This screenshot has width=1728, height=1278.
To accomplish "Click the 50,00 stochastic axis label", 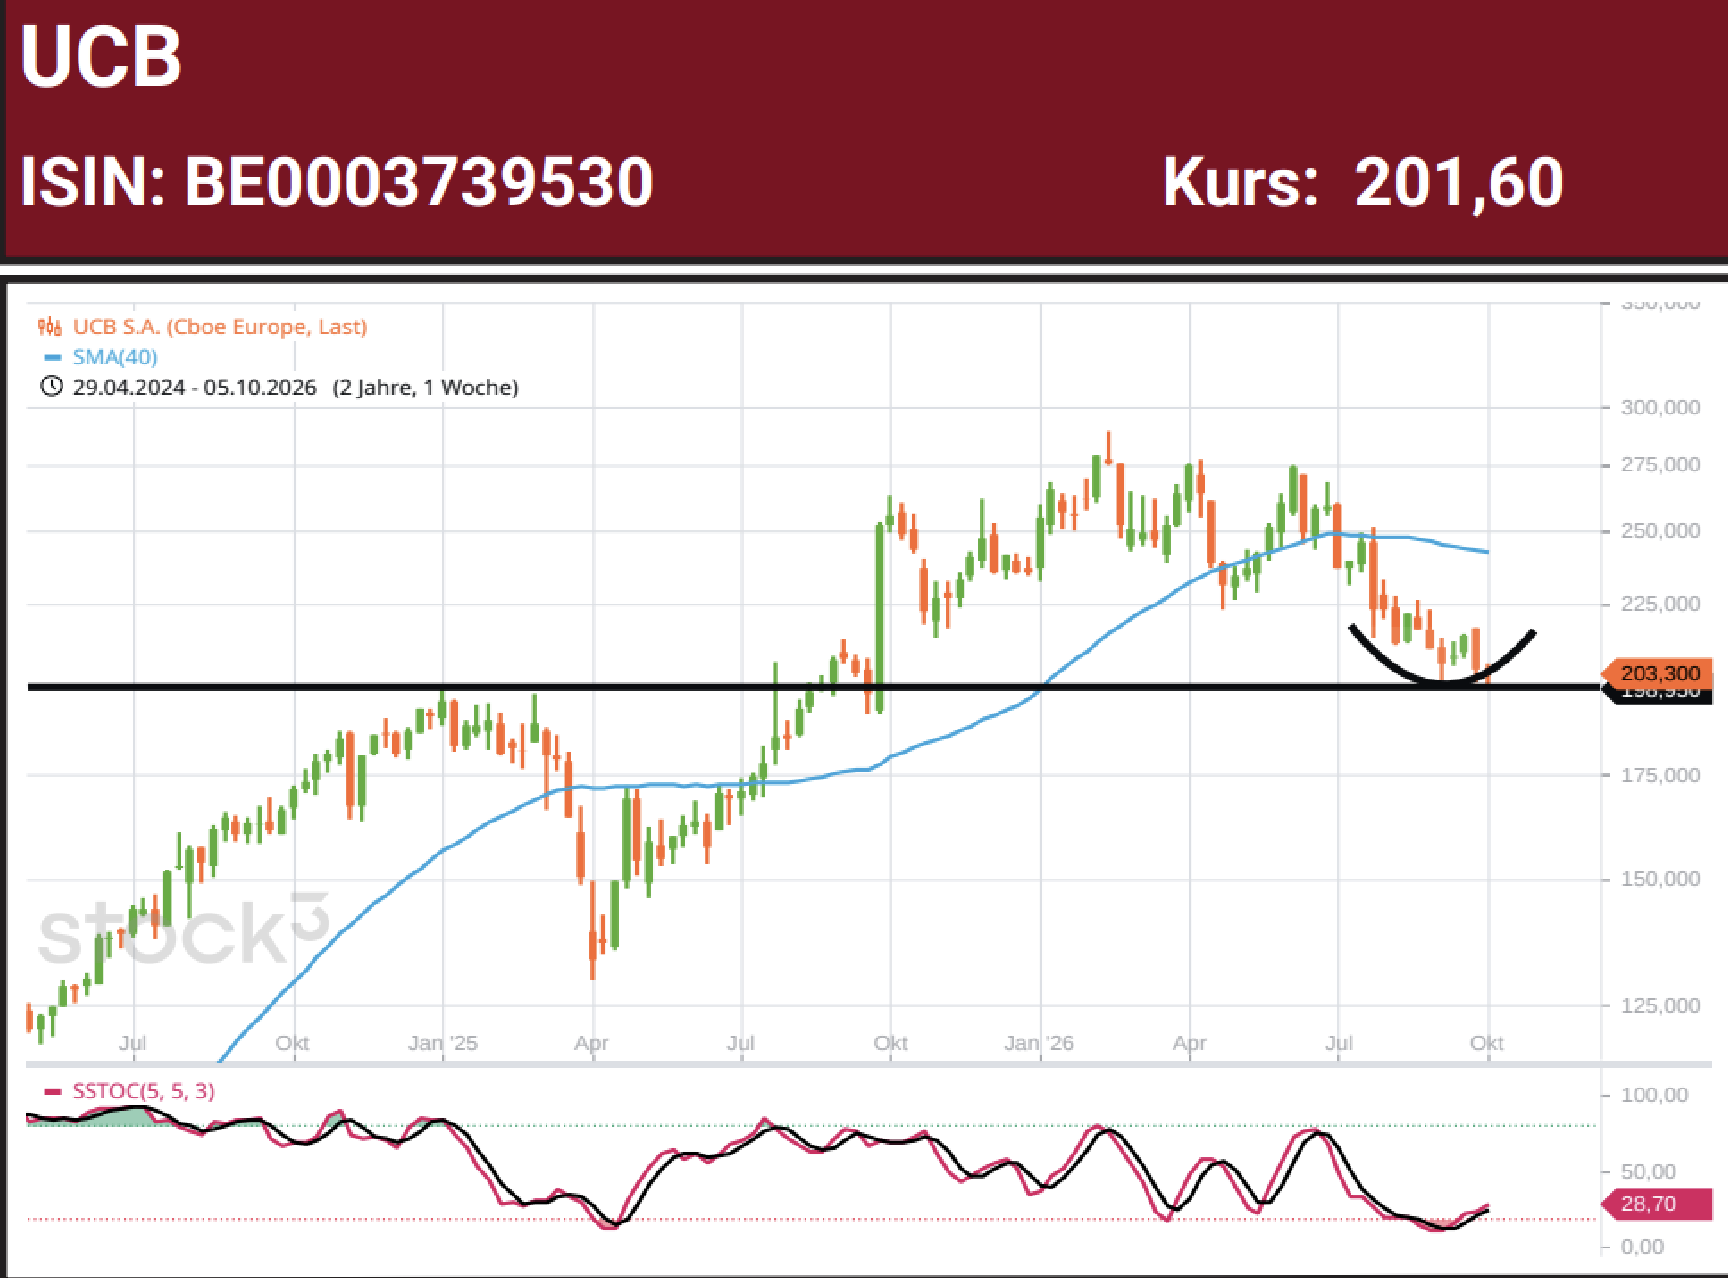I will 1648,1171.
